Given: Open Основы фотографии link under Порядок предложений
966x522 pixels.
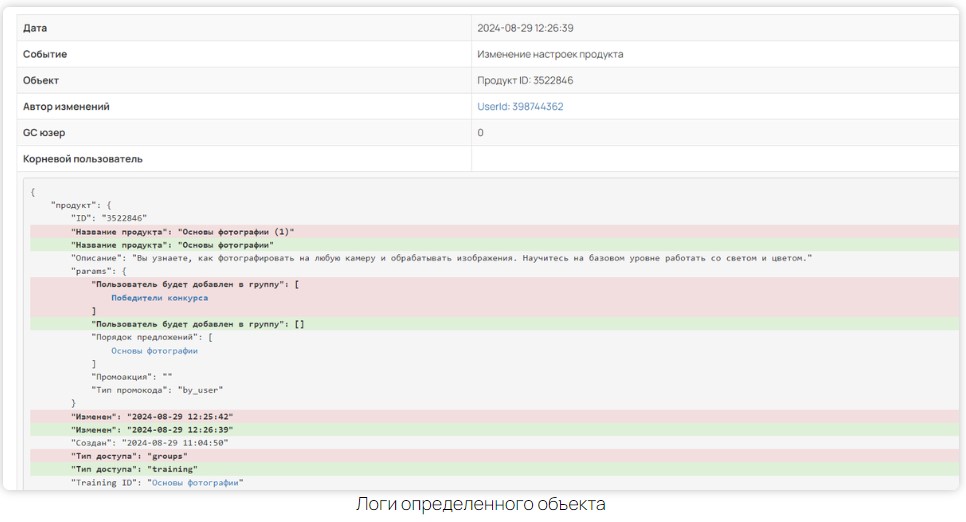Looking at the screenshot, I should (154, 351).
